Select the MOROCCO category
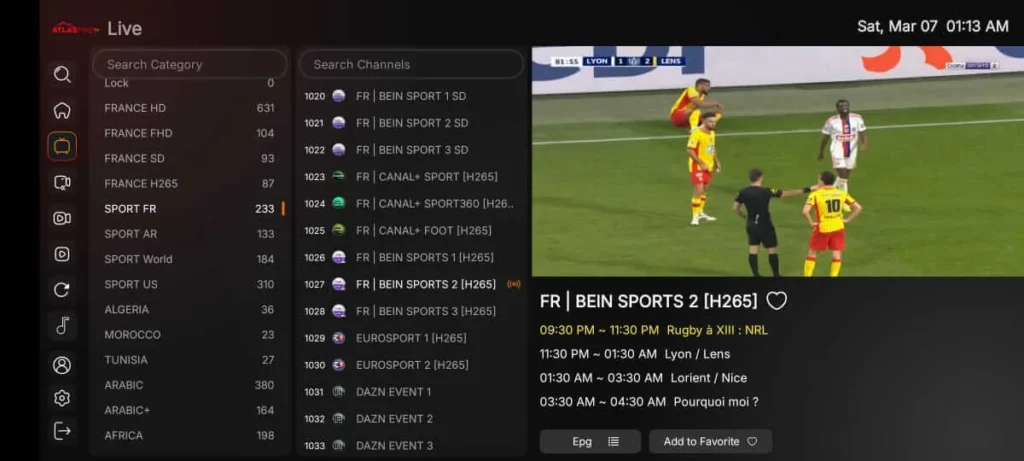The image size is (1024, 461). click(189, 334)
